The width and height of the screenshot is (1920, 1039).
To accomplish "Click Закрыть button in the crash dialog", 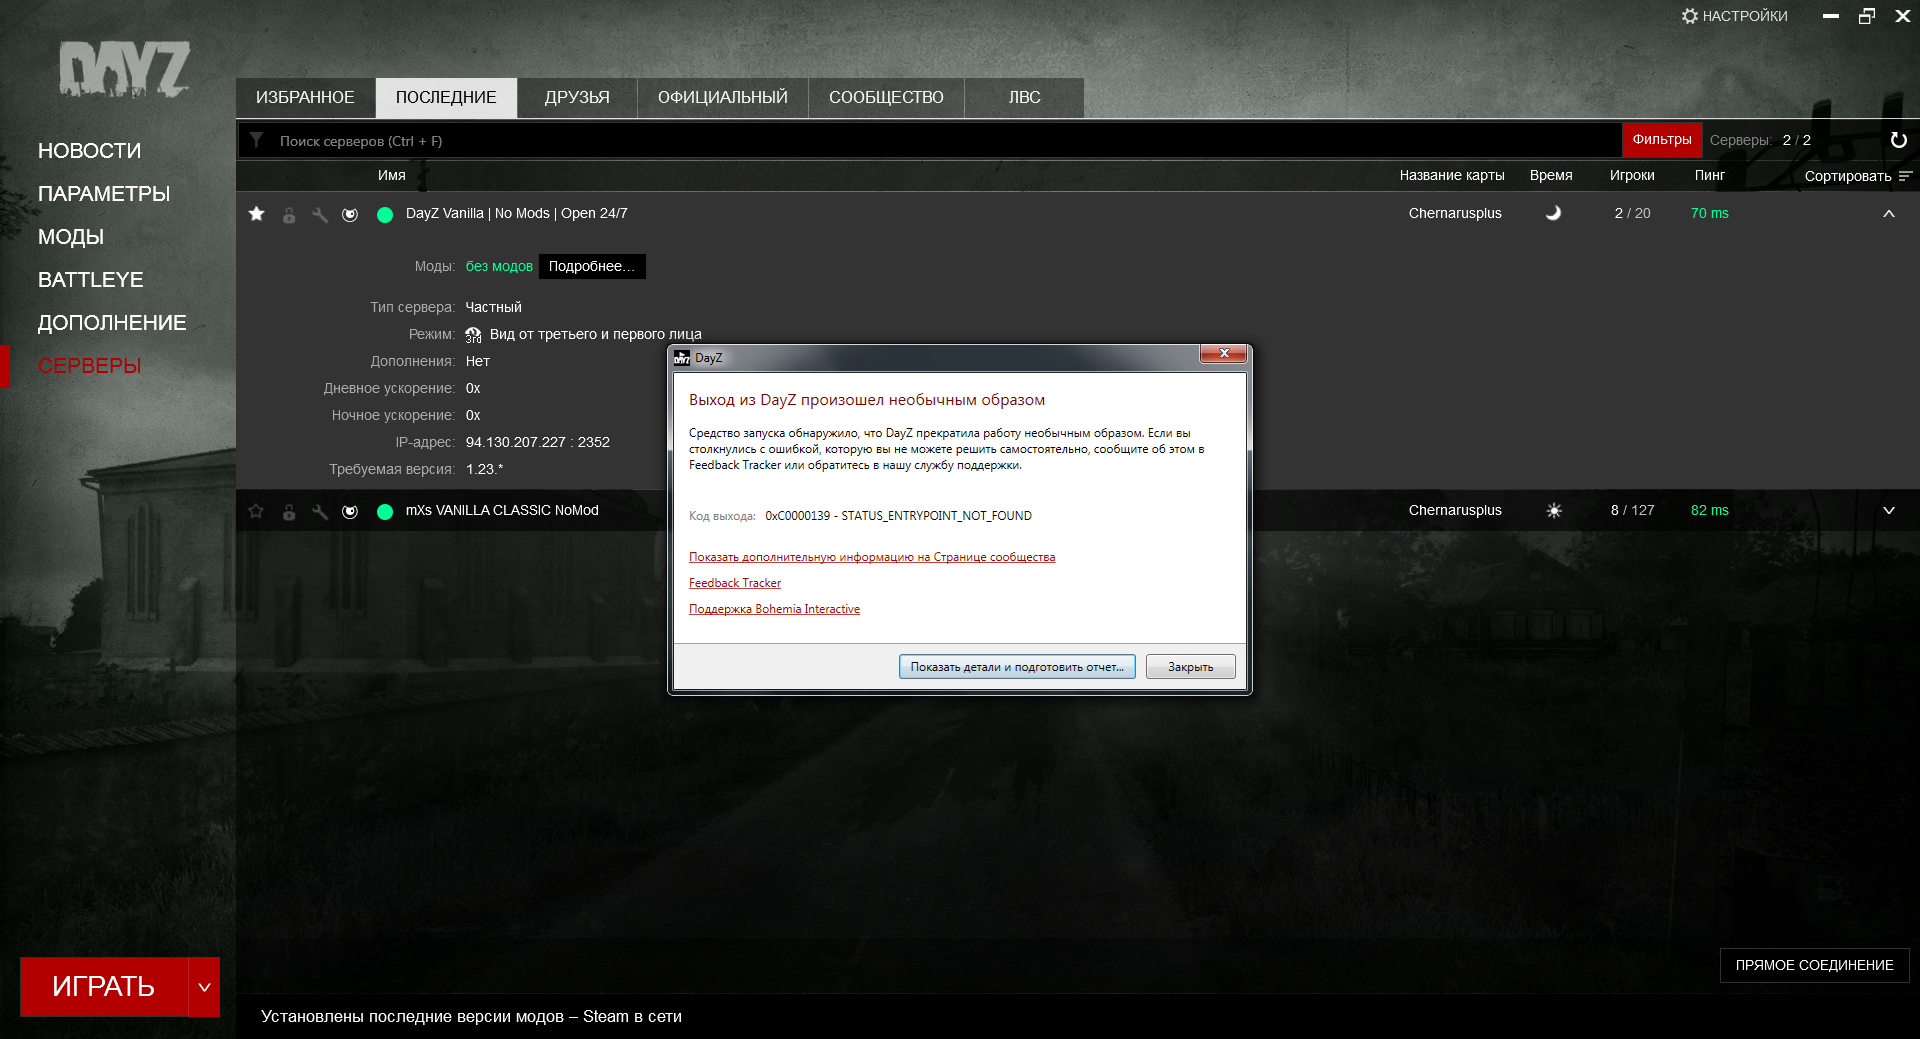I will [1190, 667].
